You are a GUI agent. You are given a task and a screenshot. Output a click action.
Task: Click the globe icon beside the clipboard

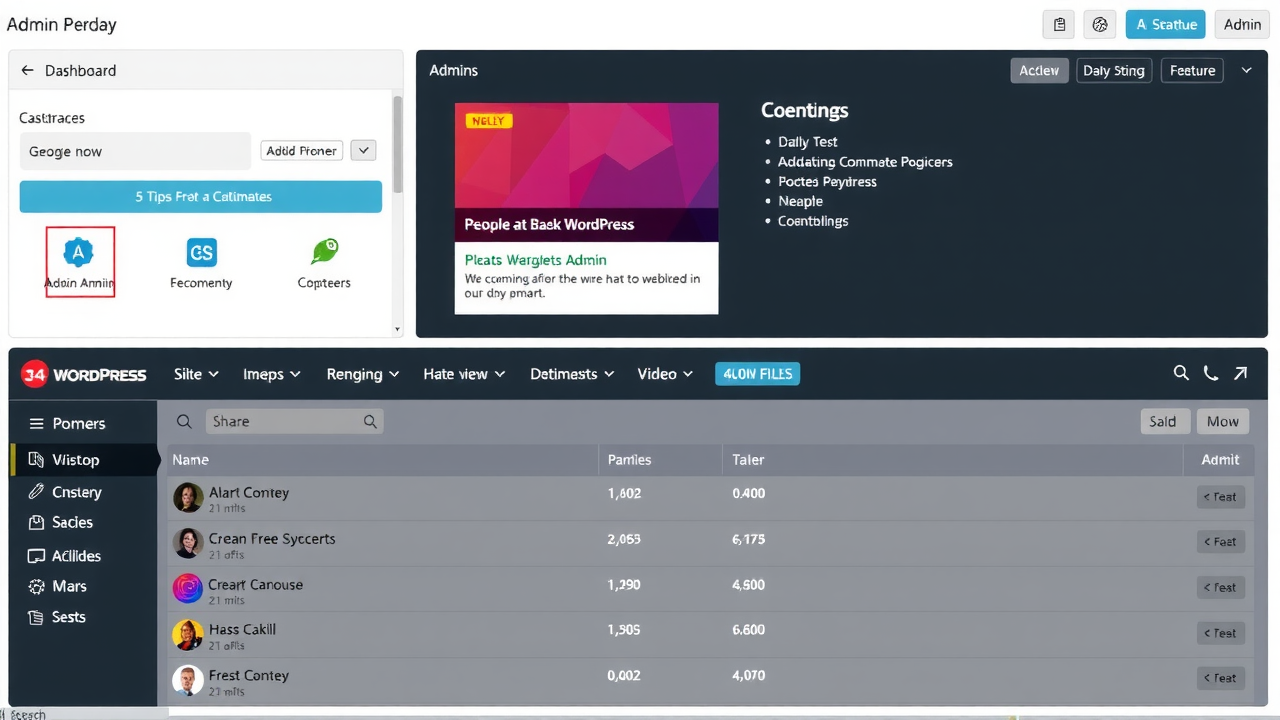click(x=1100, y=24)
